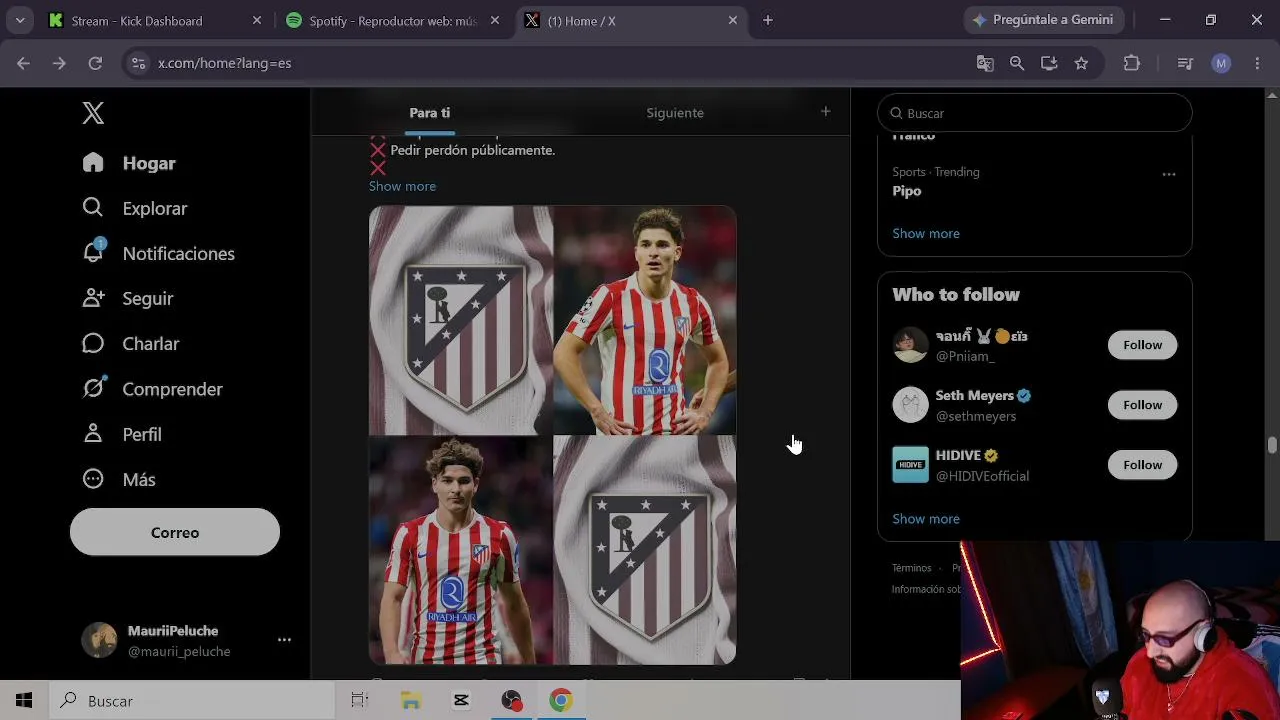
Task: Click the Pregúntale a Gemini button
Action: coord(1045,20)
